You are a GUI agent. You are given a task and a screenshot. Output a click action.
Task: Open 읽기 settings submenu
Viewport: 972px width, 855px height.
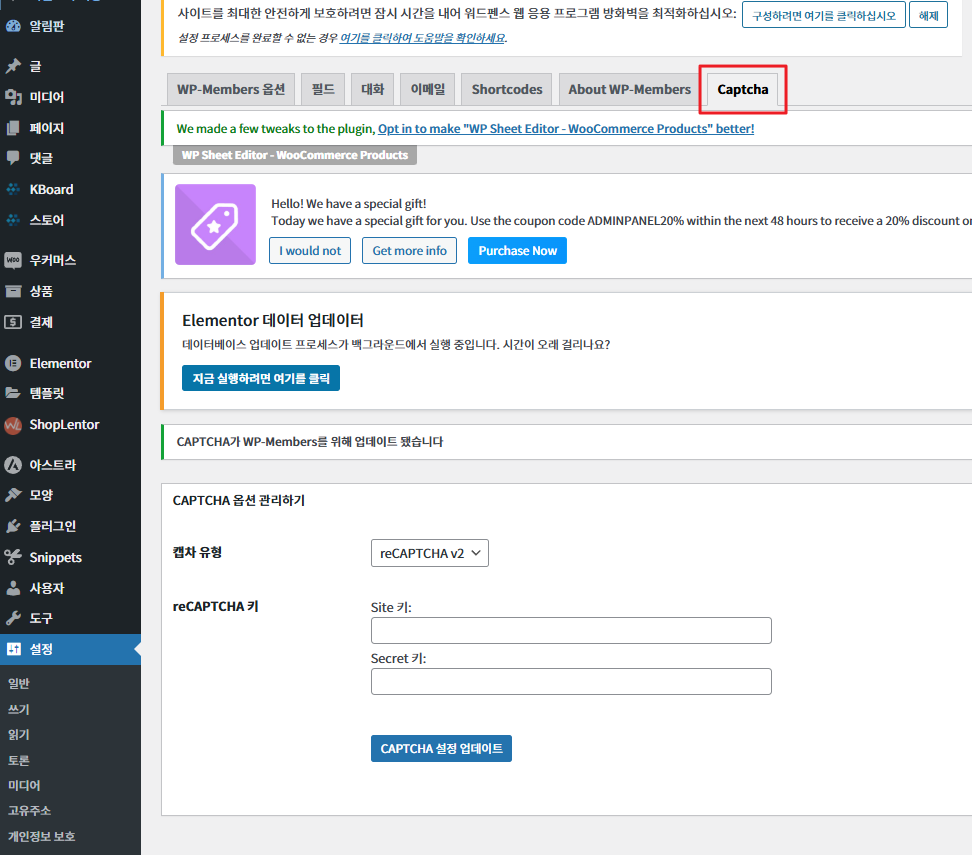pyautogui.click(x=19, y=734)
